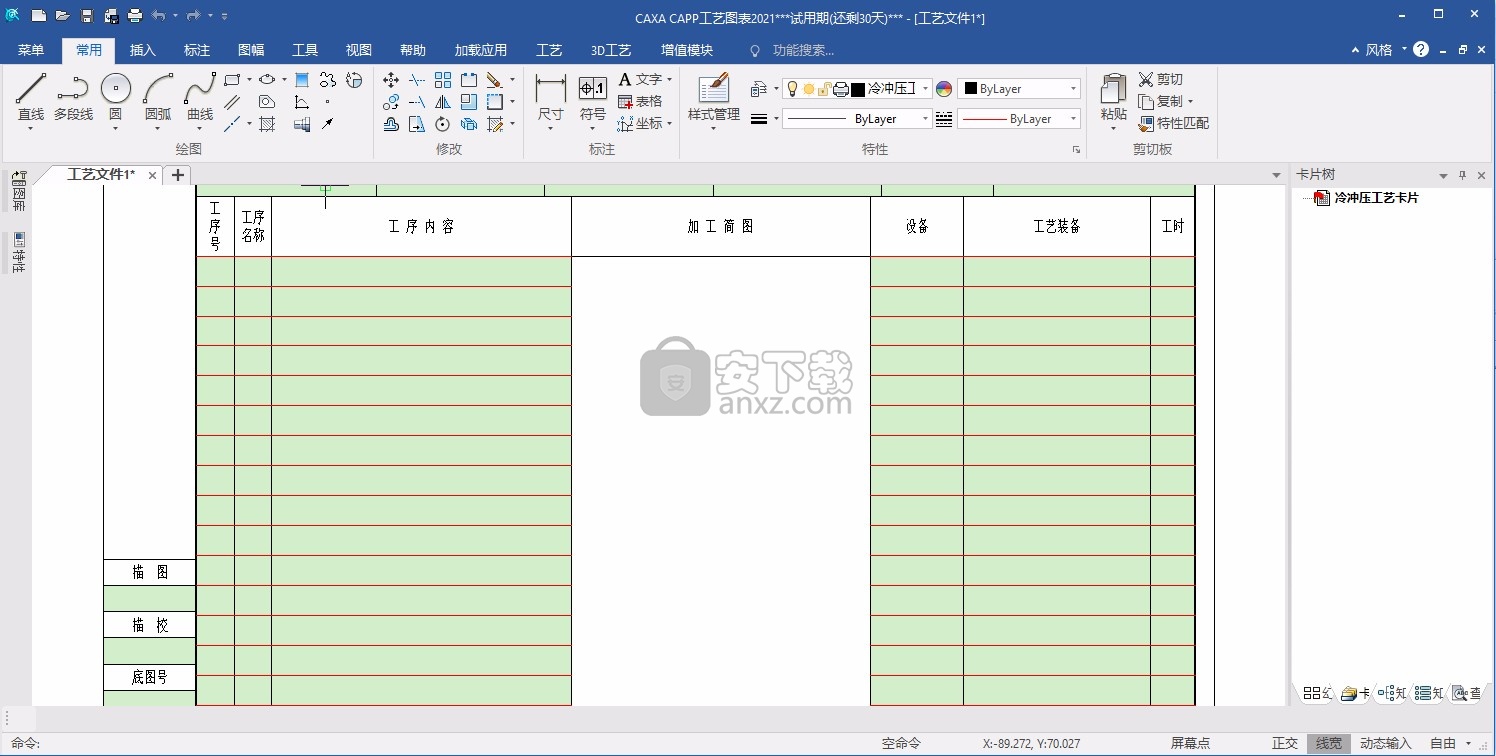The image size is (1496, 756).
Task: Click the trim tool in 修改
Action: point(417,79)
